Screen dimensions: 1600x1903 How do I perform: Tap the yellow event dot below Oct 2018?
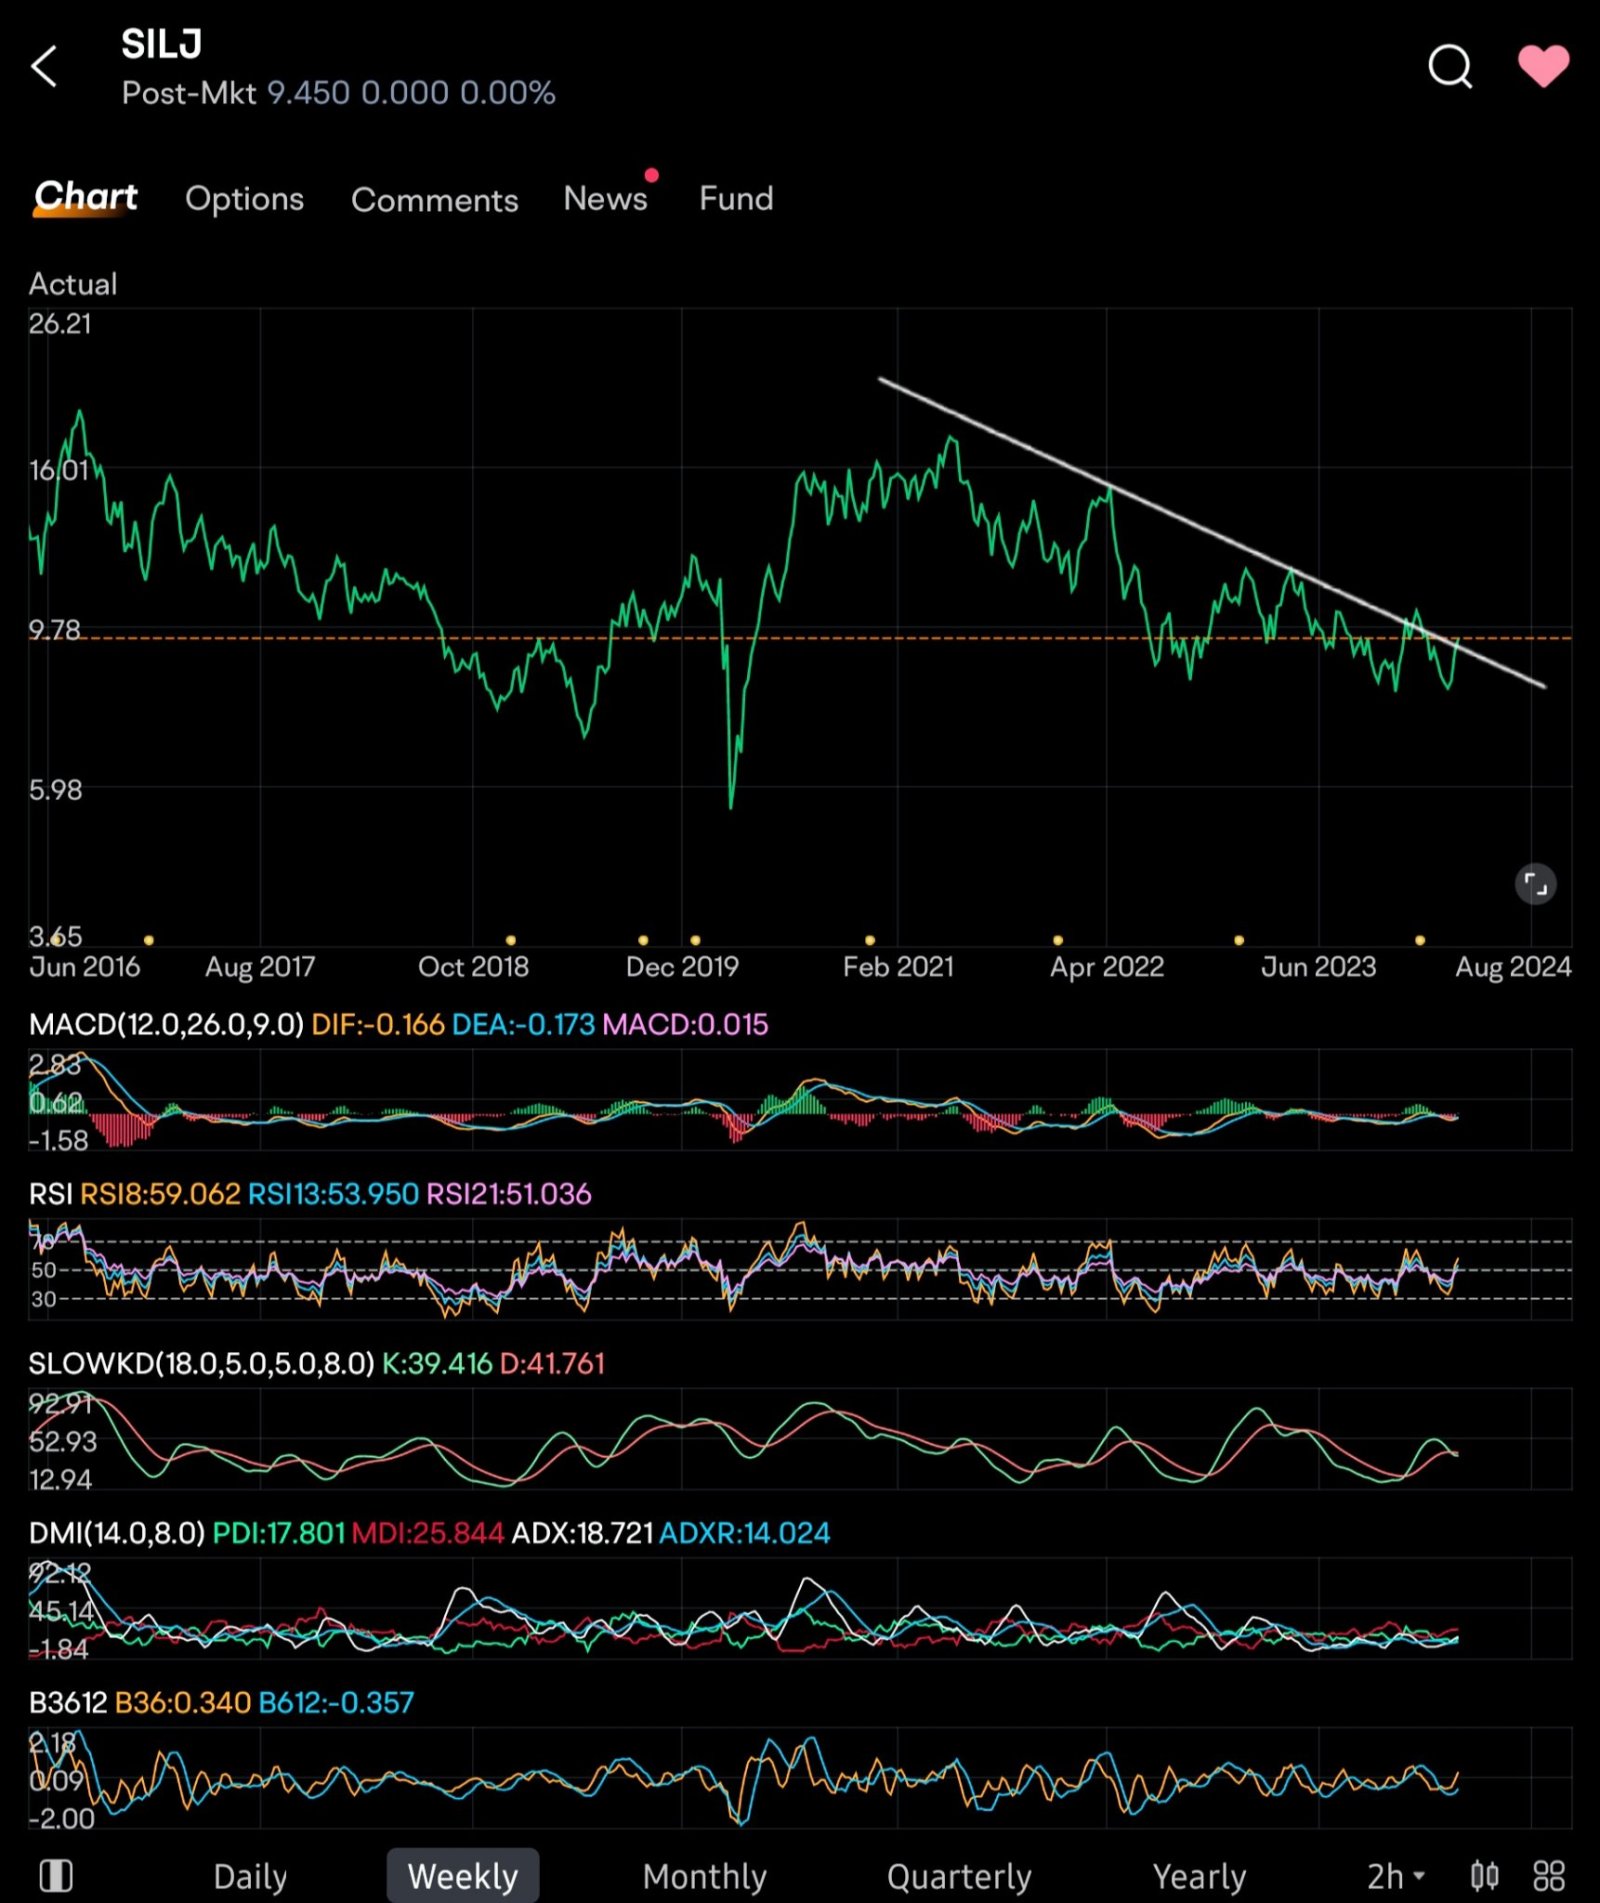point(511,940)
